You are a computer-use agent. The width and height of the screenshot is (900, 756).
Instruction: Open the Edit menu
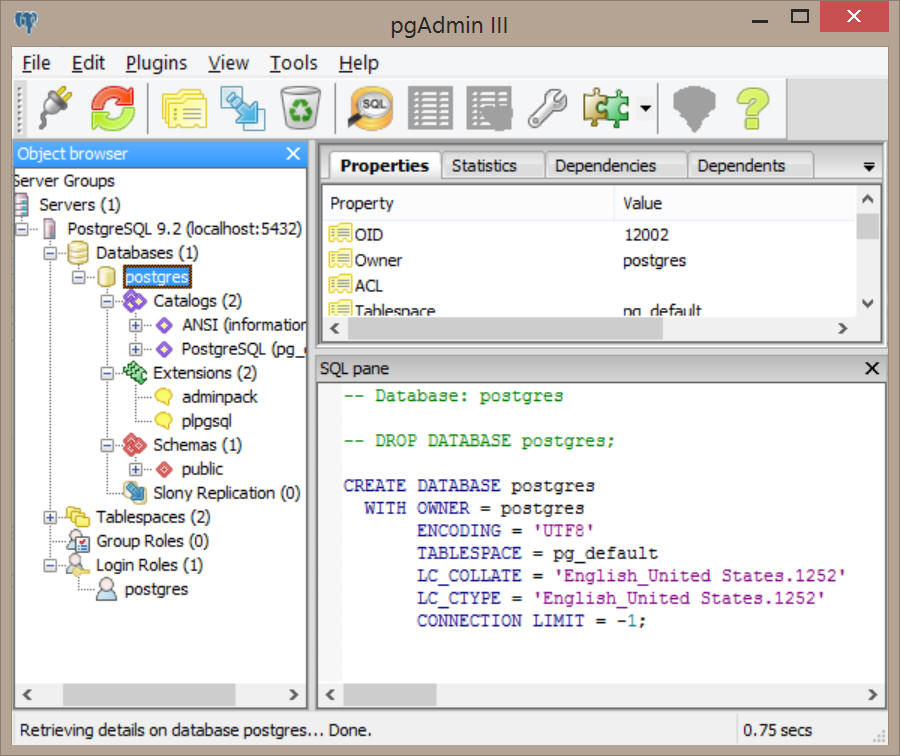pyautogui.click(x=88, y=63)
